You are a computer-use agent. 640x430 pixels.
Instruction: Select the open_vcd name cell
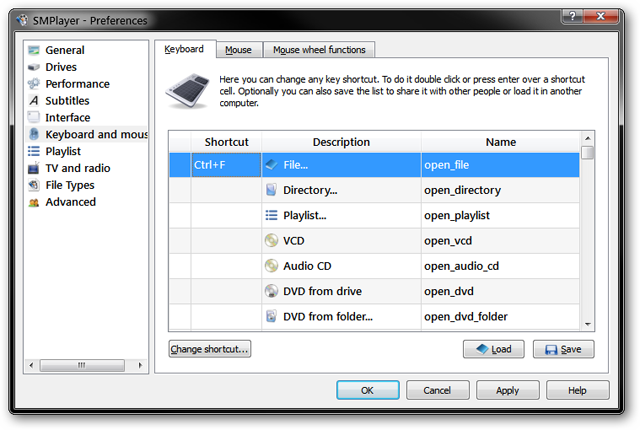click(500, 241)
